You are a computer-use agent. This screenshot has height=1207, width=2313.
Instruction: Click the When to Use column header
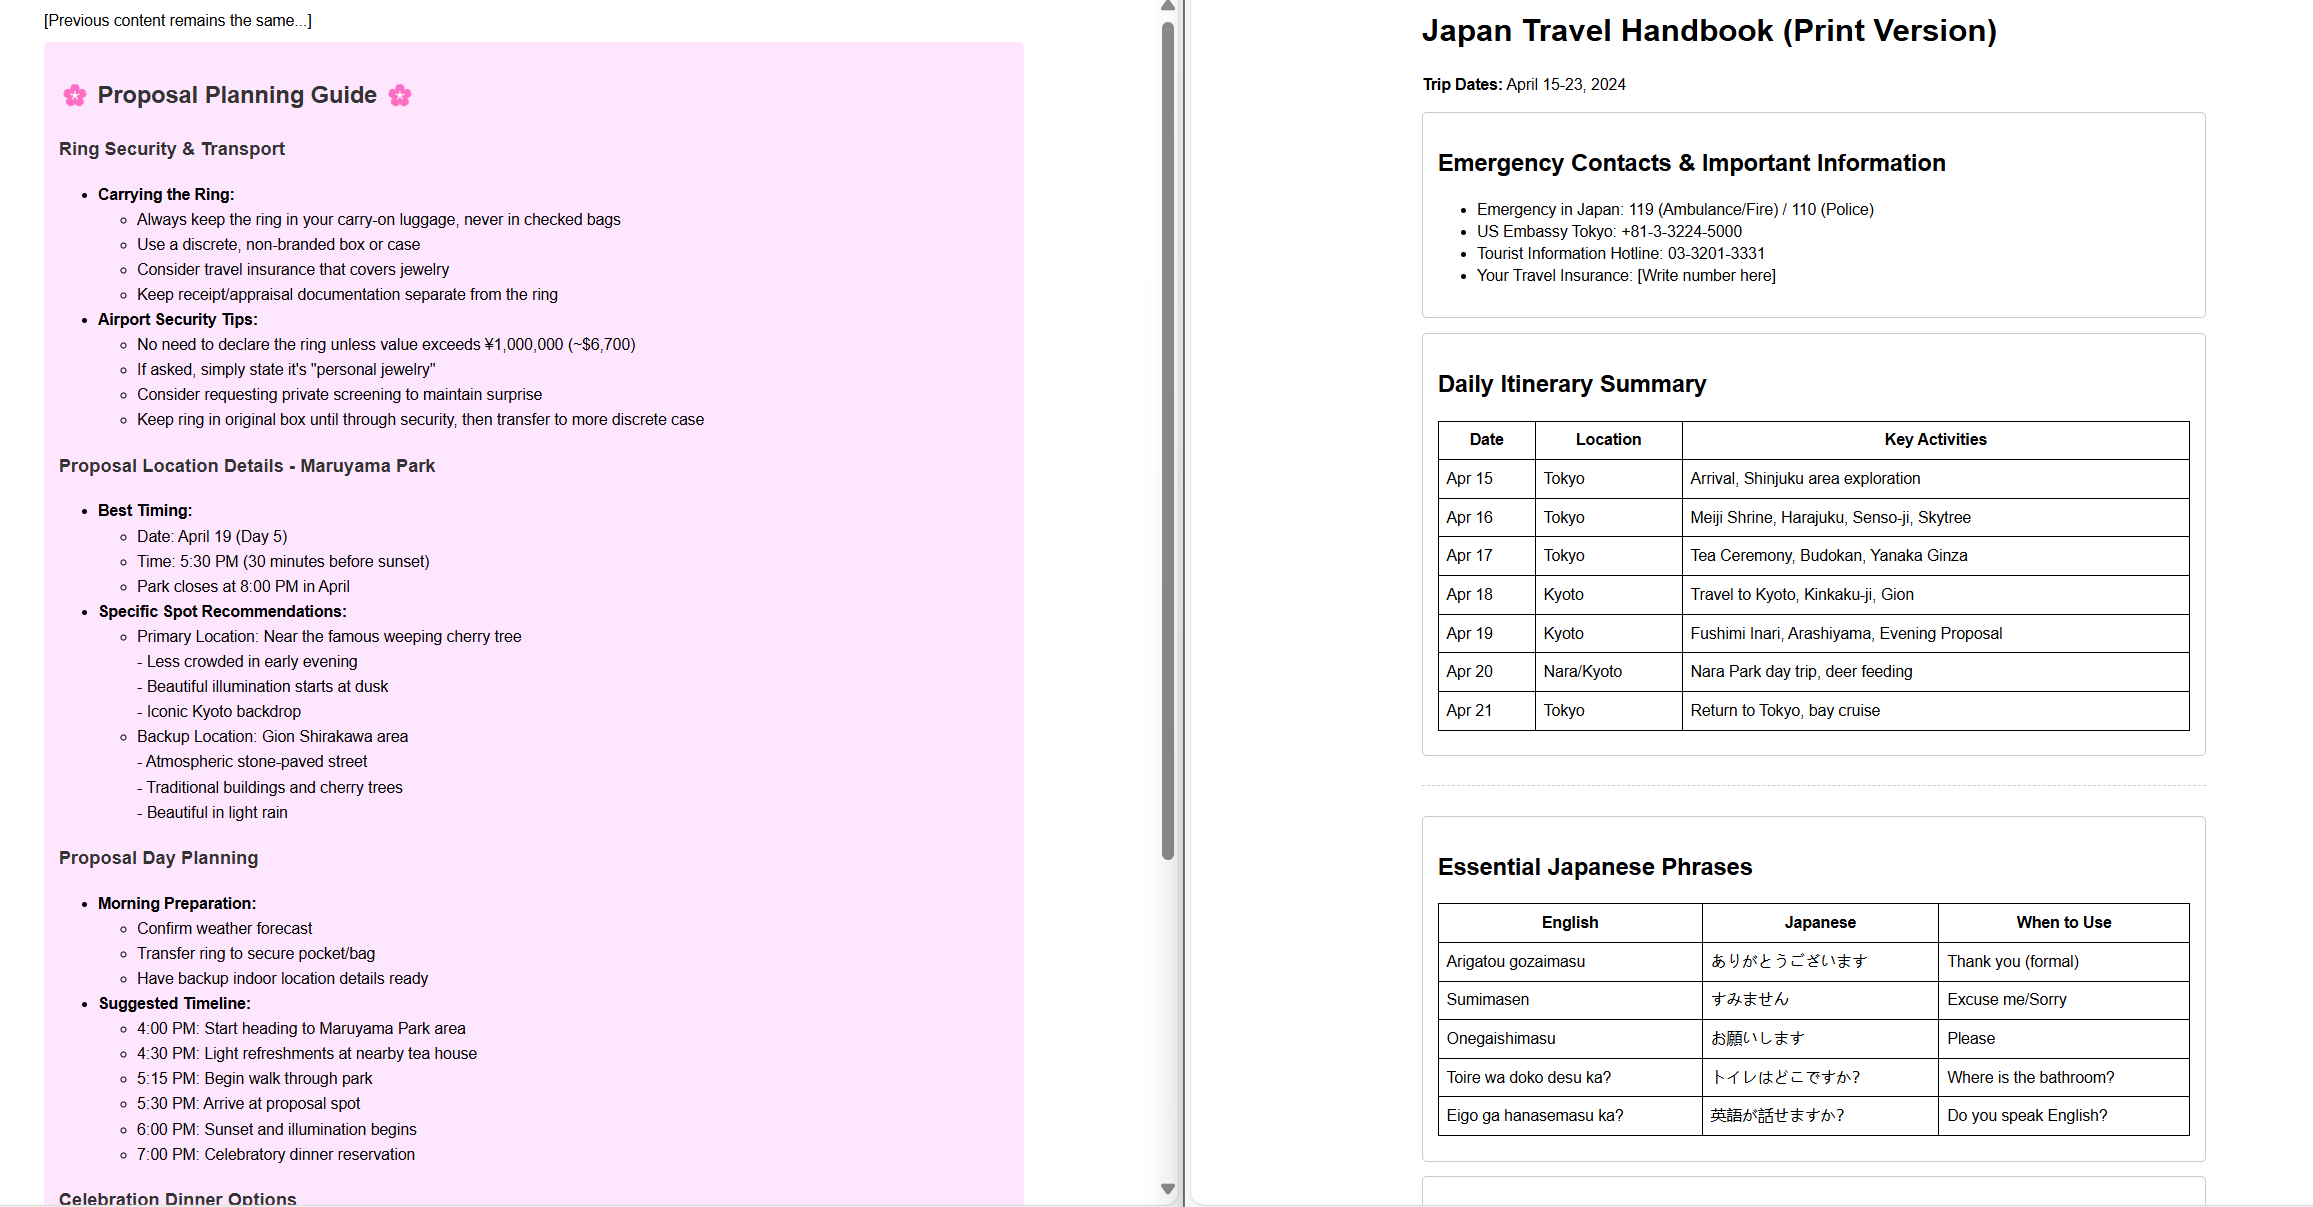point(2063,923)
